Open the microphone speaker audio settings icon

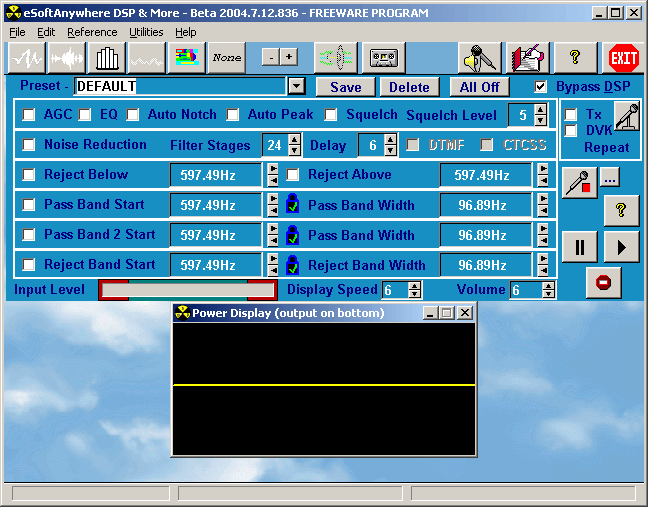click(x=479, y=58)
